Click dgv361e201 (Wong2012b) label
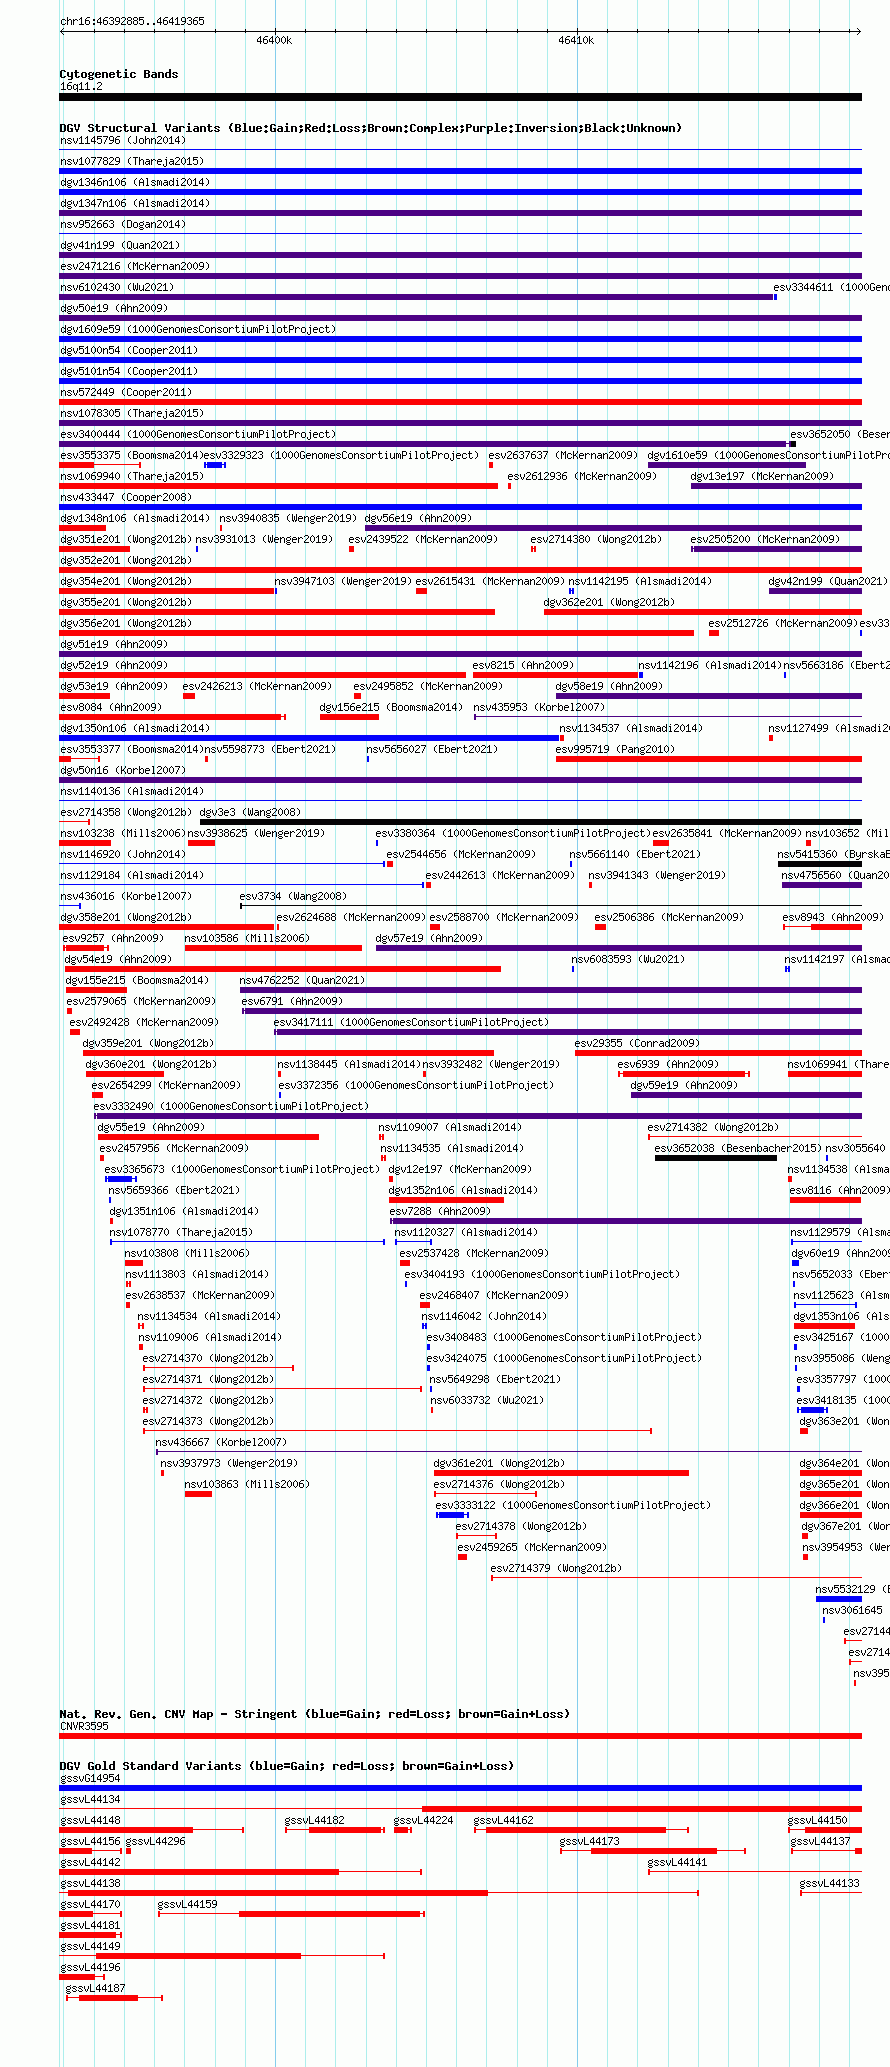The width and height of the screenshot is (890, 2067). pyautogui.click(x=499, y=1463)
